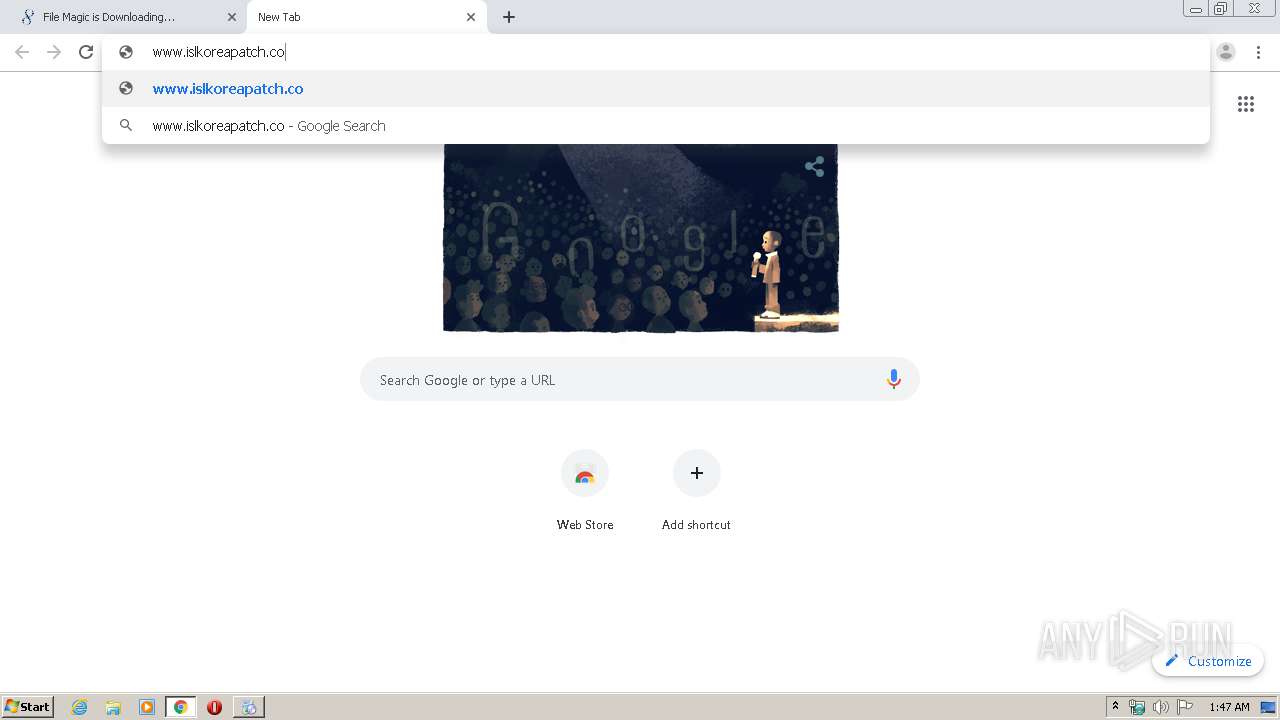The width and height of the screenshot is (1280, 720).
Task: Open the Web Store shortcut
Action: (585, 473)
